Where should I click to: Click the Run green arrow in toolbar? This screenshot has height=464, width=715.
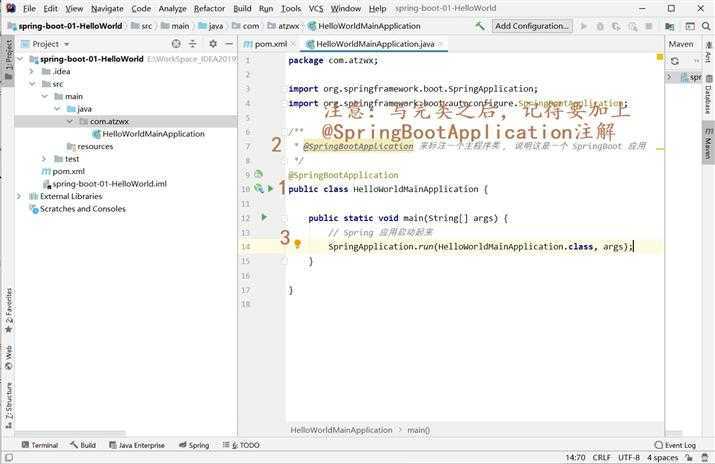pyautogui.click(x=584, y=26)
